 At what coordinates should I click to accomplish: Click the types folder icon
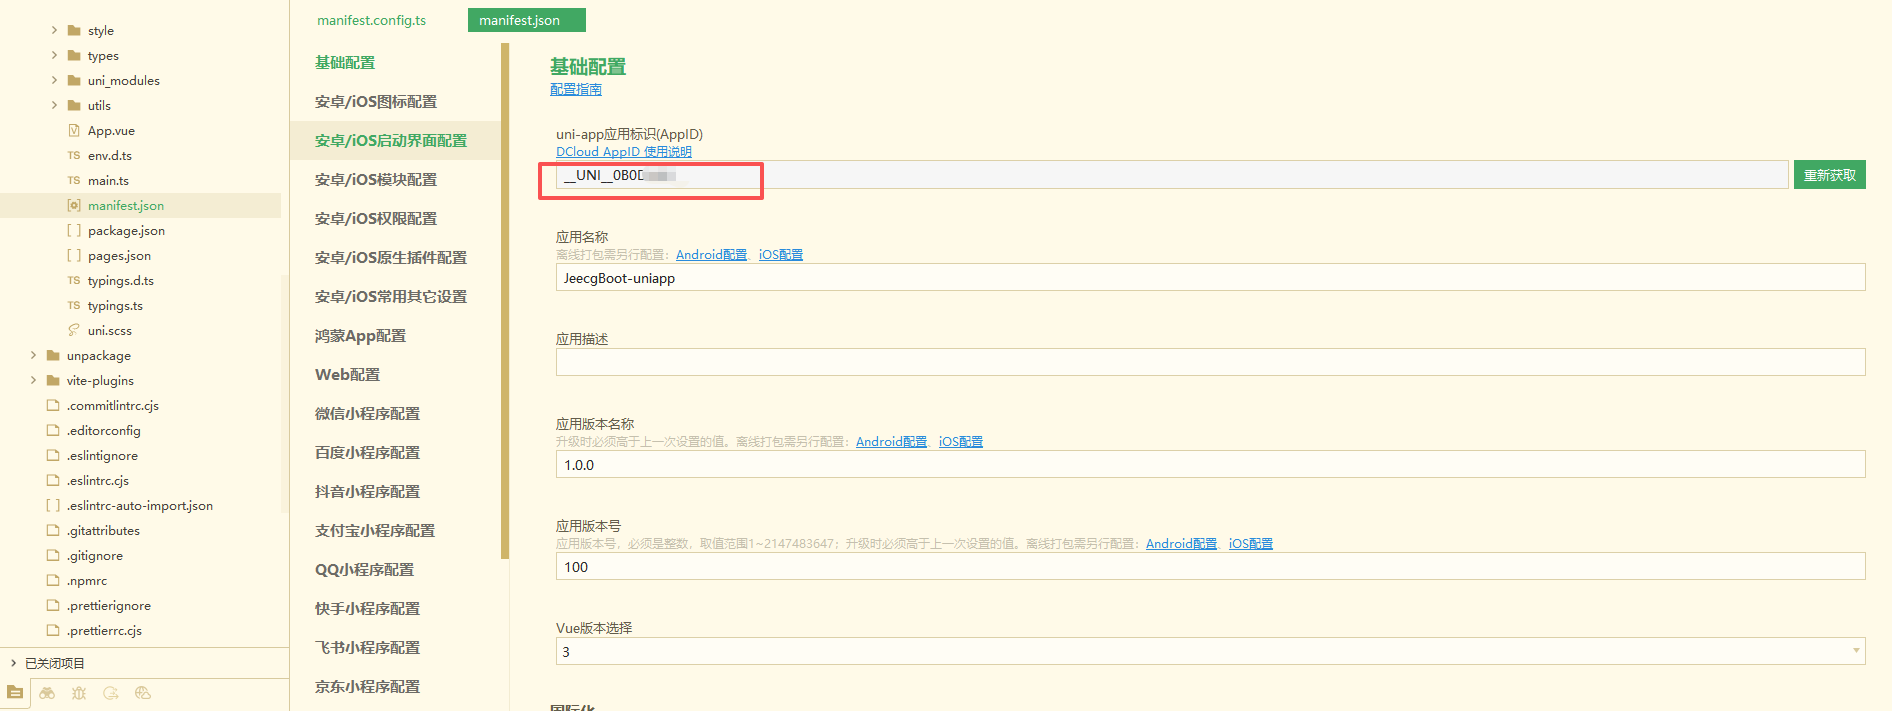click(74, 56)
